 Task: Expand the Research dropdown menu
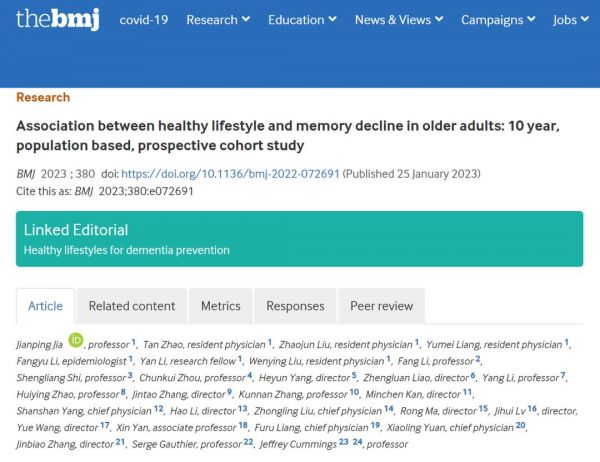218,20
